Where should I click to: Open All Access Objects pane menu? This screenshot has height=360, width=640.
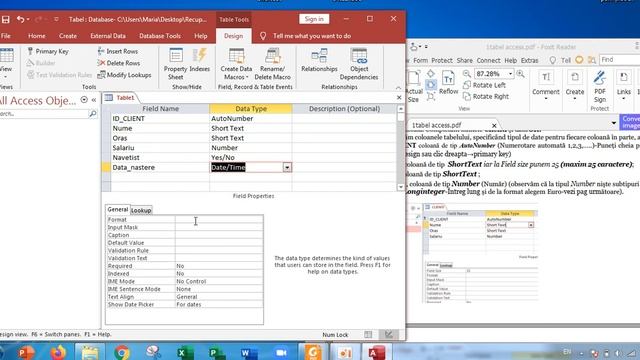(x=84, y=100)
